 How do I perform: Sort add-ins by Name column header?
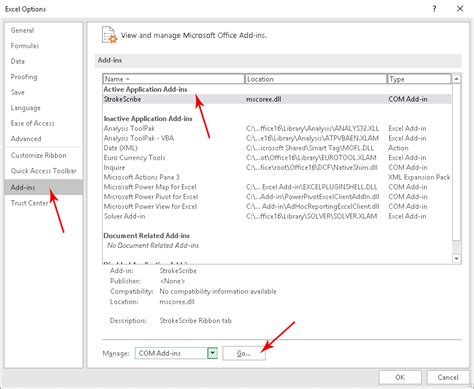[173, 79]
